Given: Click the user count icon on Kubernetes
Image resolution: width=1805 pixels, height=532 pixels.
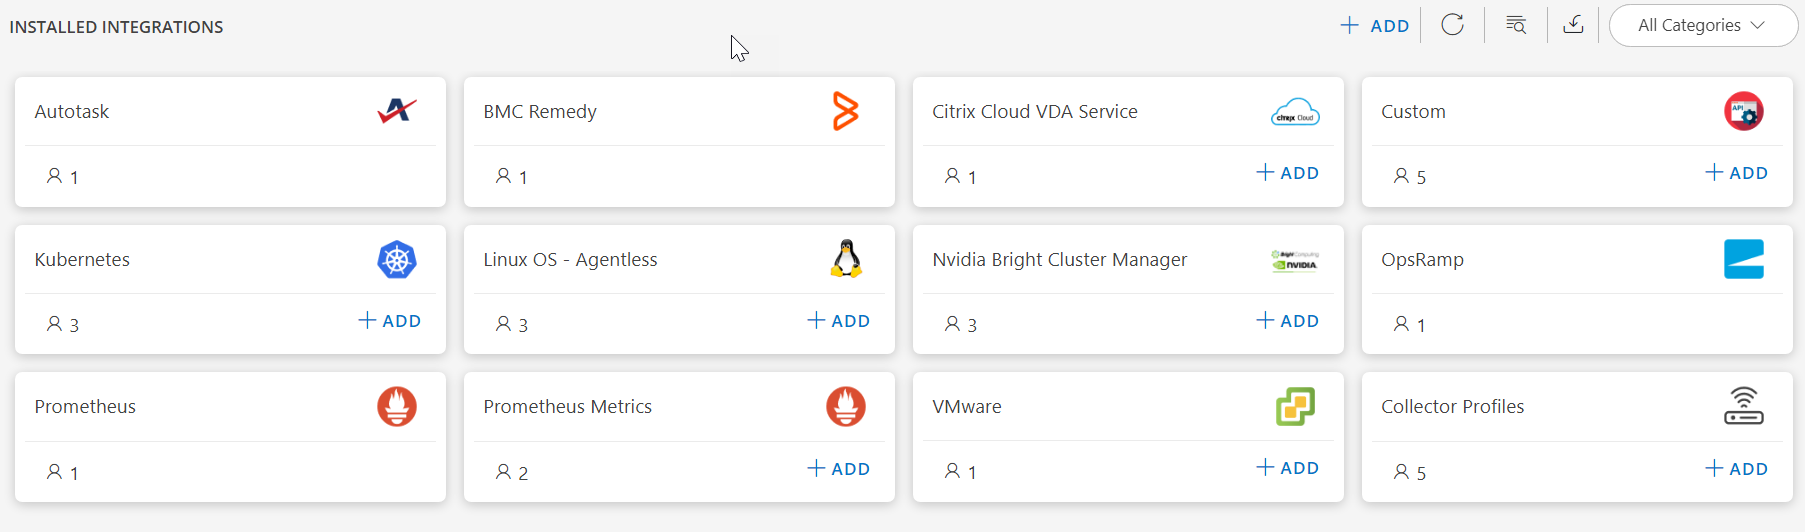Looking at the screenshot, I should click(x=54, y=324).
